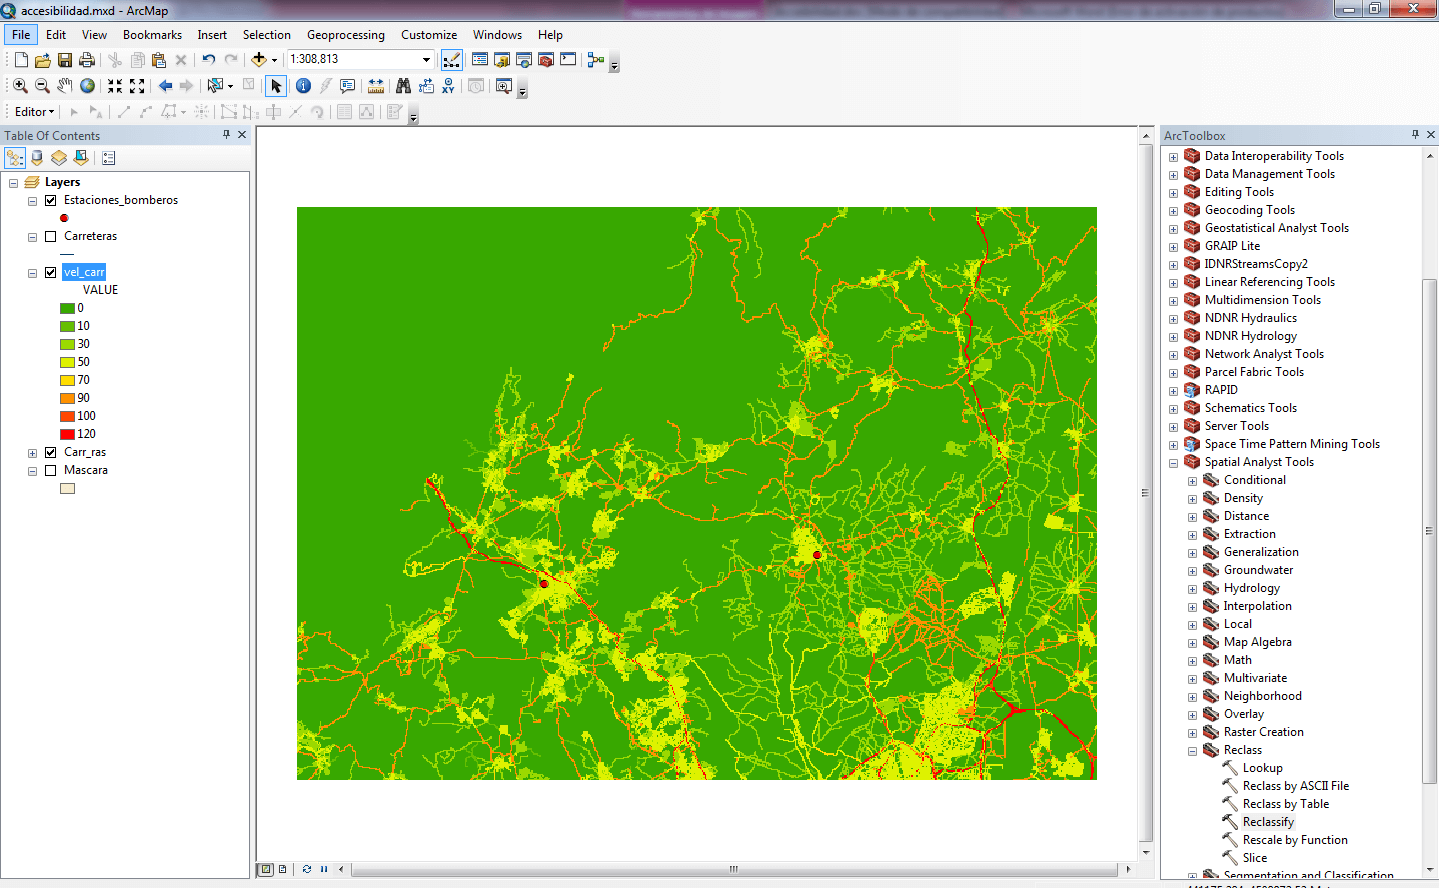Uncheck the Estaciones_bomberos layer
The height and width of the screenshot is (888, 1439).
click(51, 200)
